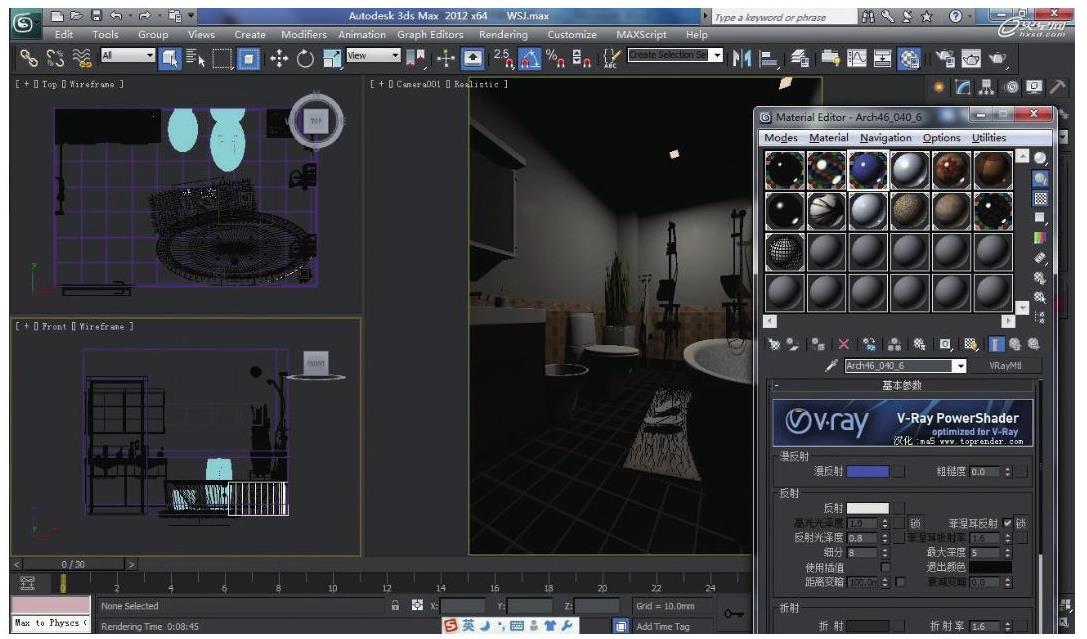
Task: Click the Save File icon in quick access toolbar
Action: coord(96,15)
